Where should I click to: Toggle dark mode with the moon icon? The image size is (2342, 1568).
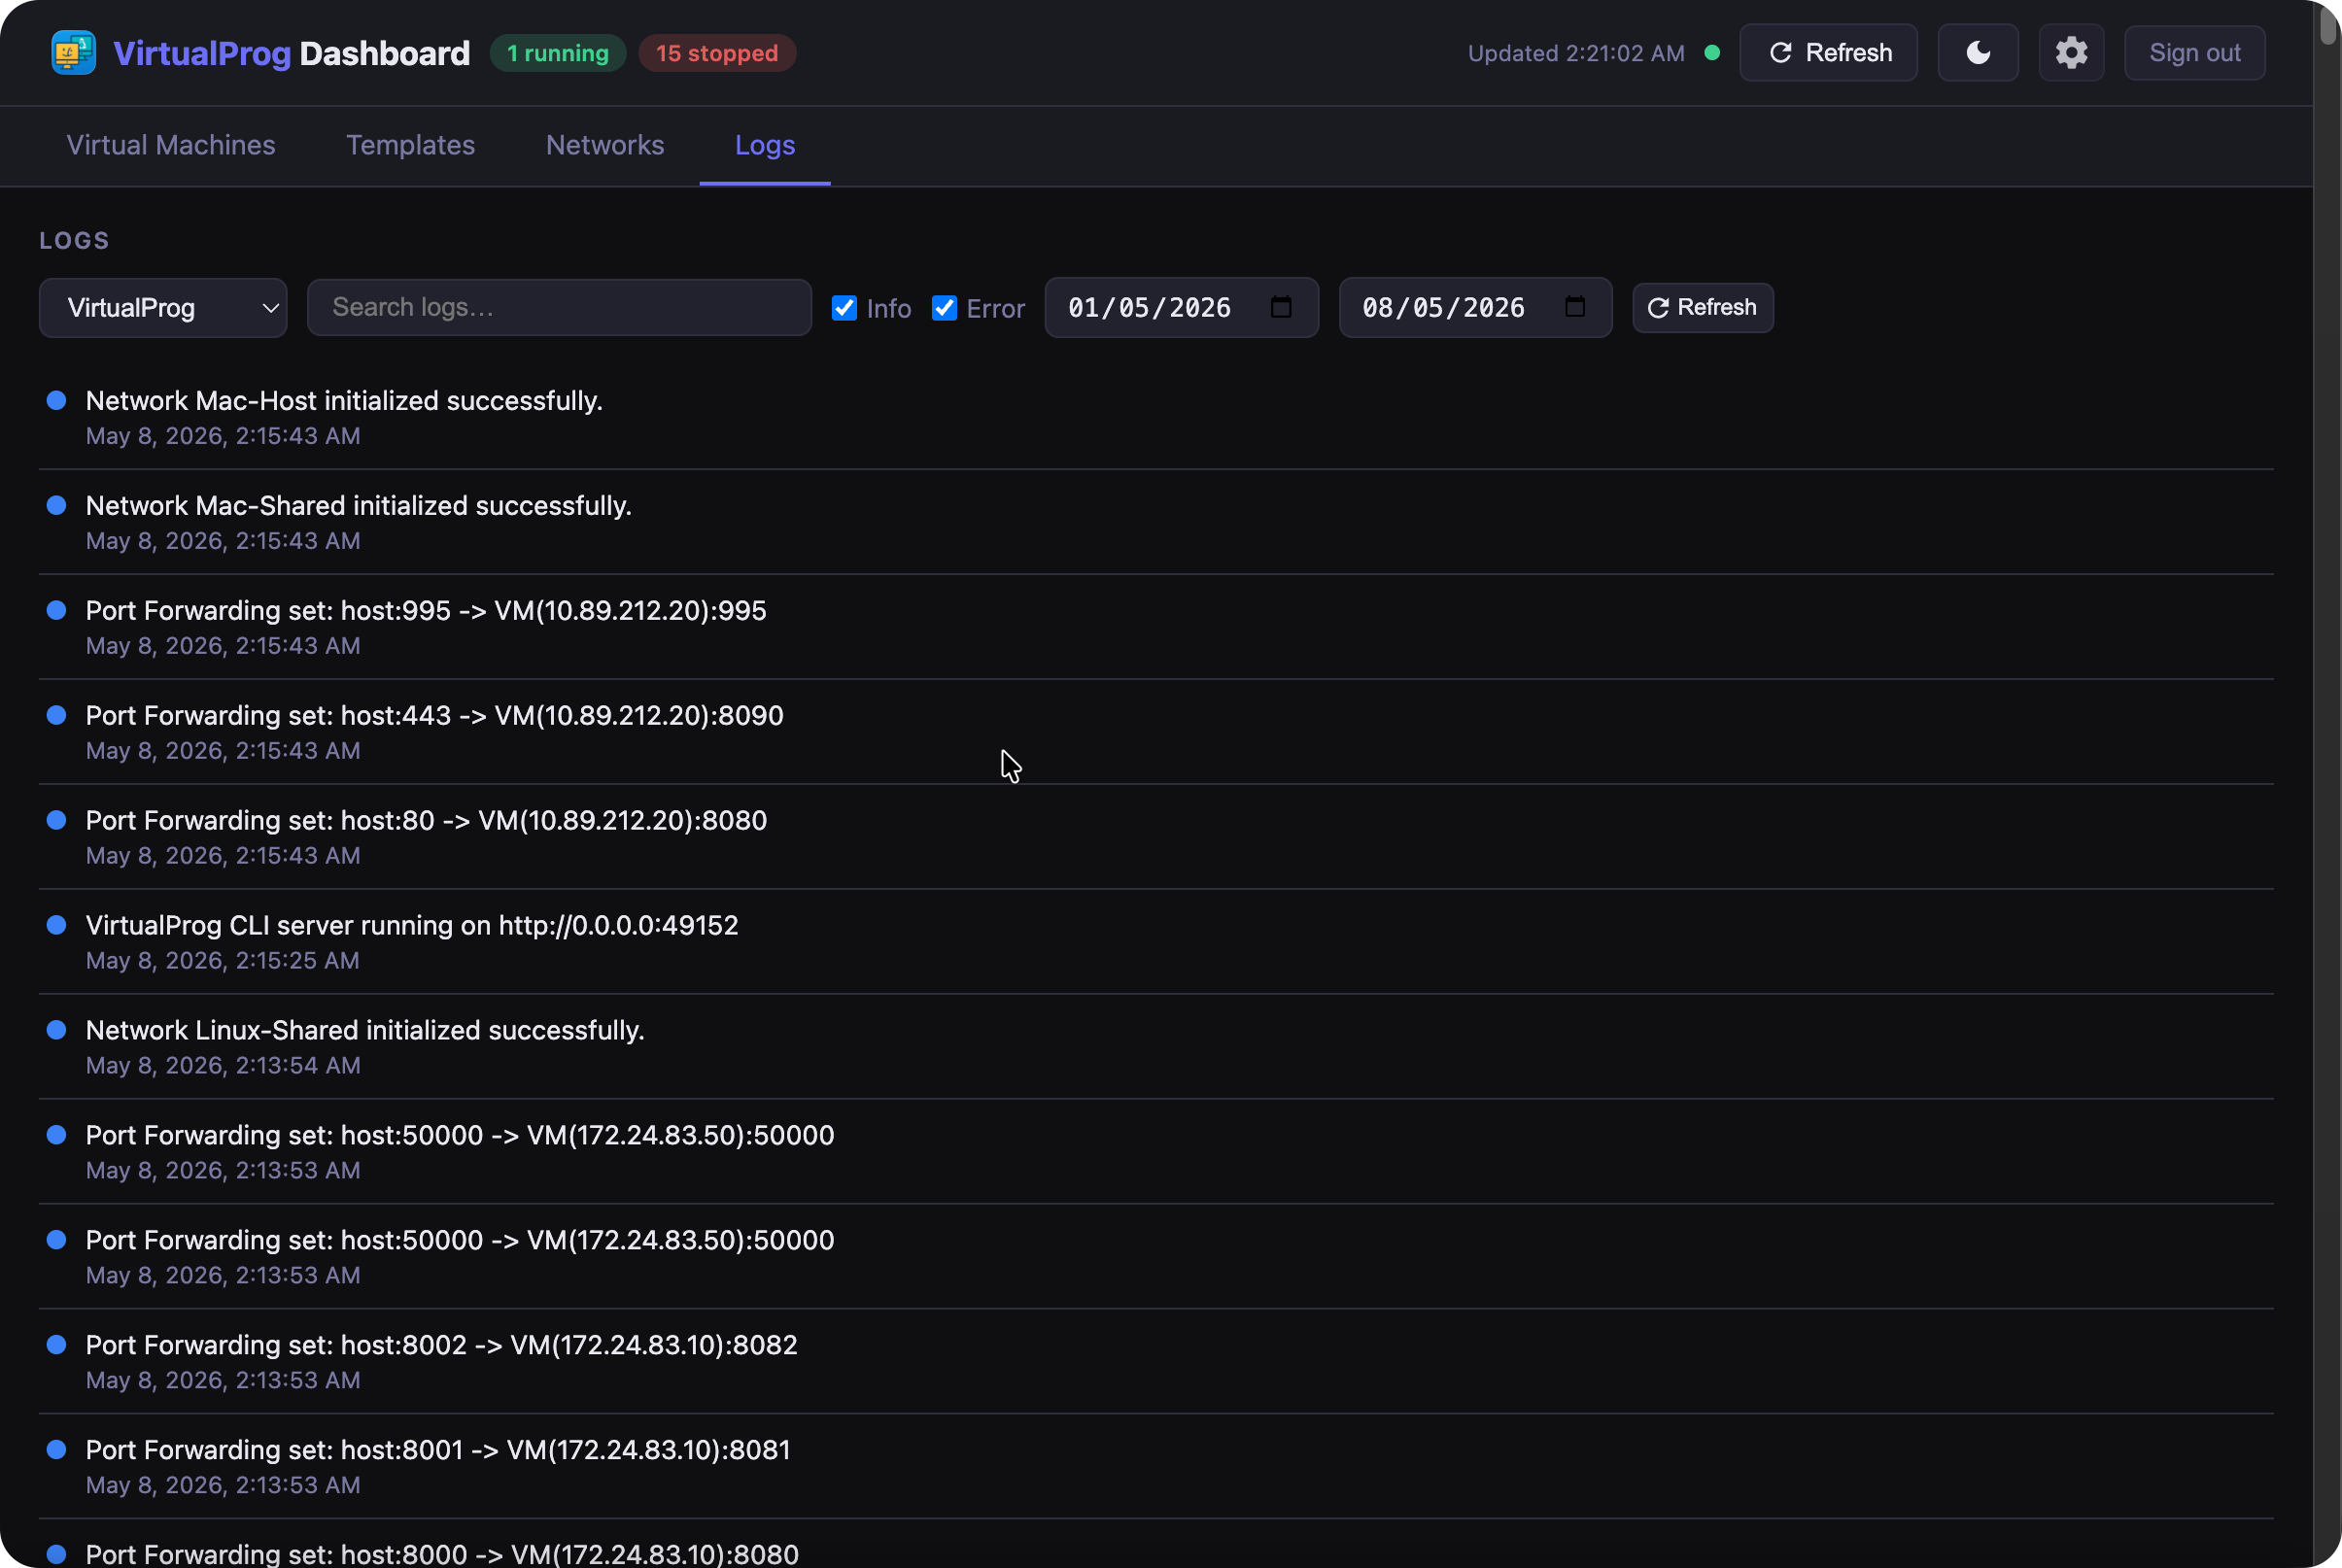click(1978, 53)
